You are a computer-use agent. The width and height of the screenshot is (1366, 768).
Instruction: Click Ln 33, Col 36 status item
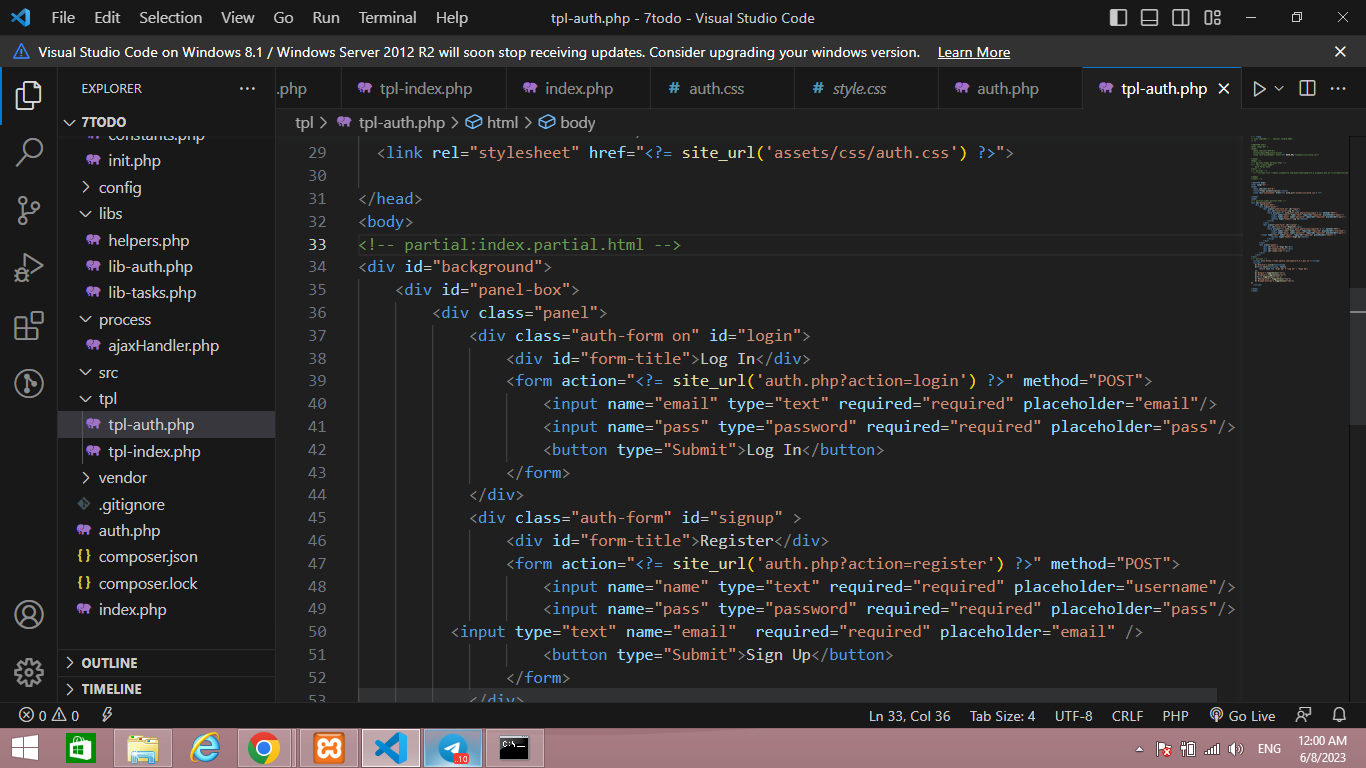pyautogui.click(x=909, y=716)
